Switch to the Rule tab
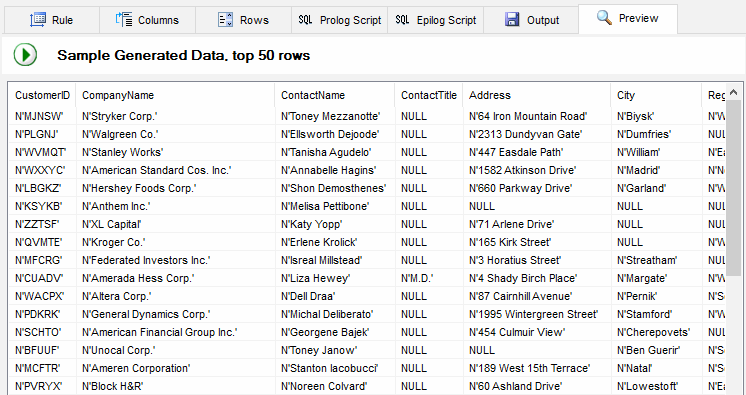 click(52, 20)
